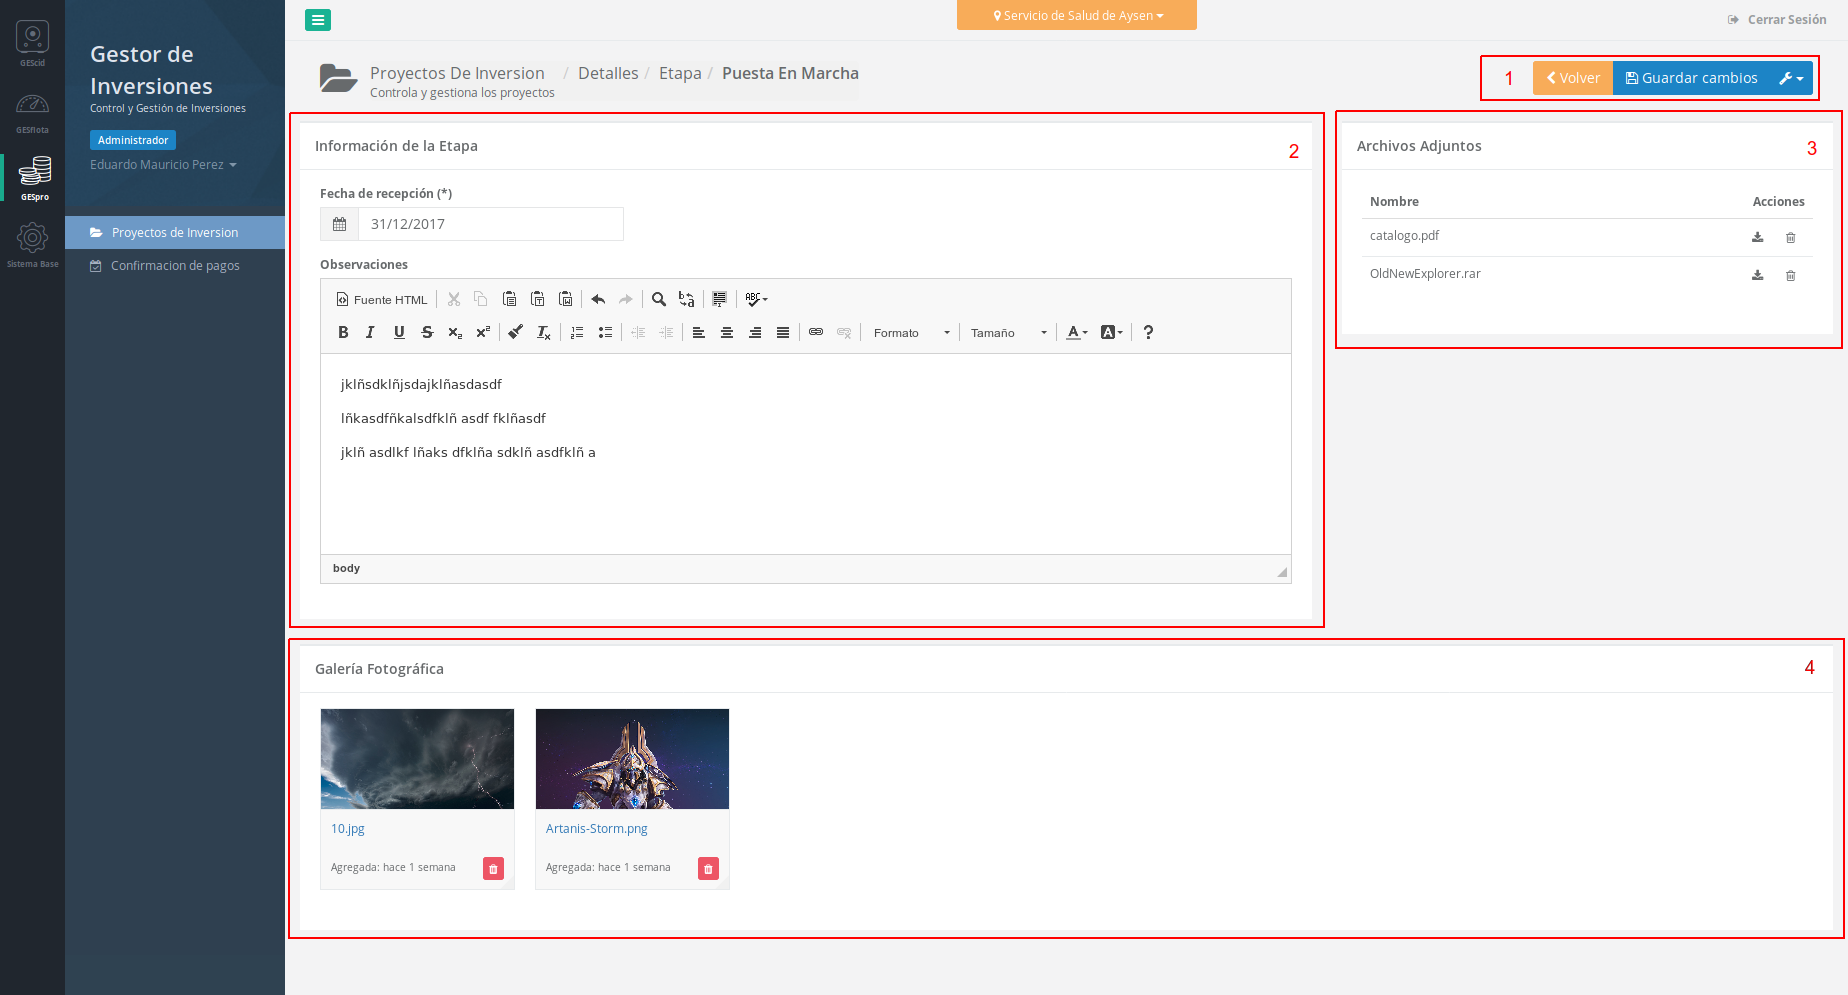Expand the Servicio de Salud de Aysen dropdown
The image size is (1848, 995).
(x=1077, y=16)
